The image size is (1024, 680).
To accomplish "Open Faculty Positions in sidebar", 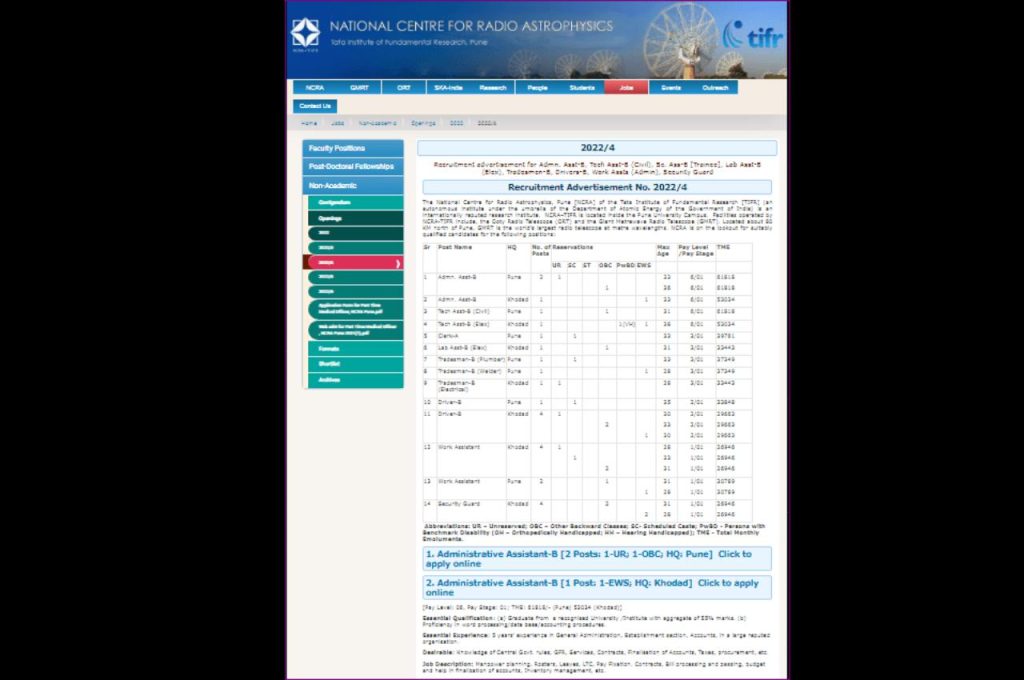I will tap(352, 147).
